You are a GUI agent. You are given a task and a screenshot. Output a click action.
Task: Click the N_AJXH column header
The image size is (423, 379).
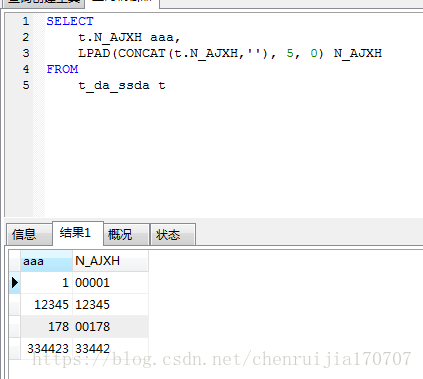[110, 261]
